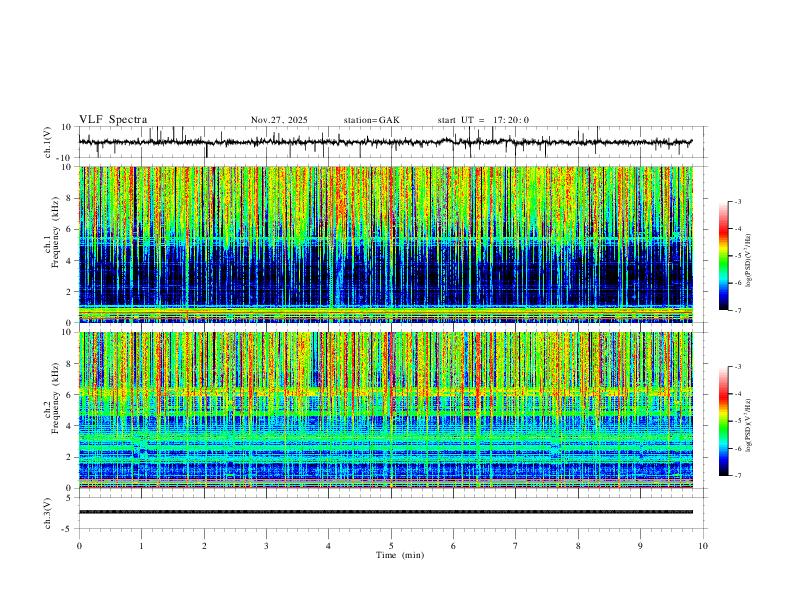Click the "9" tick on the time axis
This screenshot has height=612, width=792.
tap(640, 546)
